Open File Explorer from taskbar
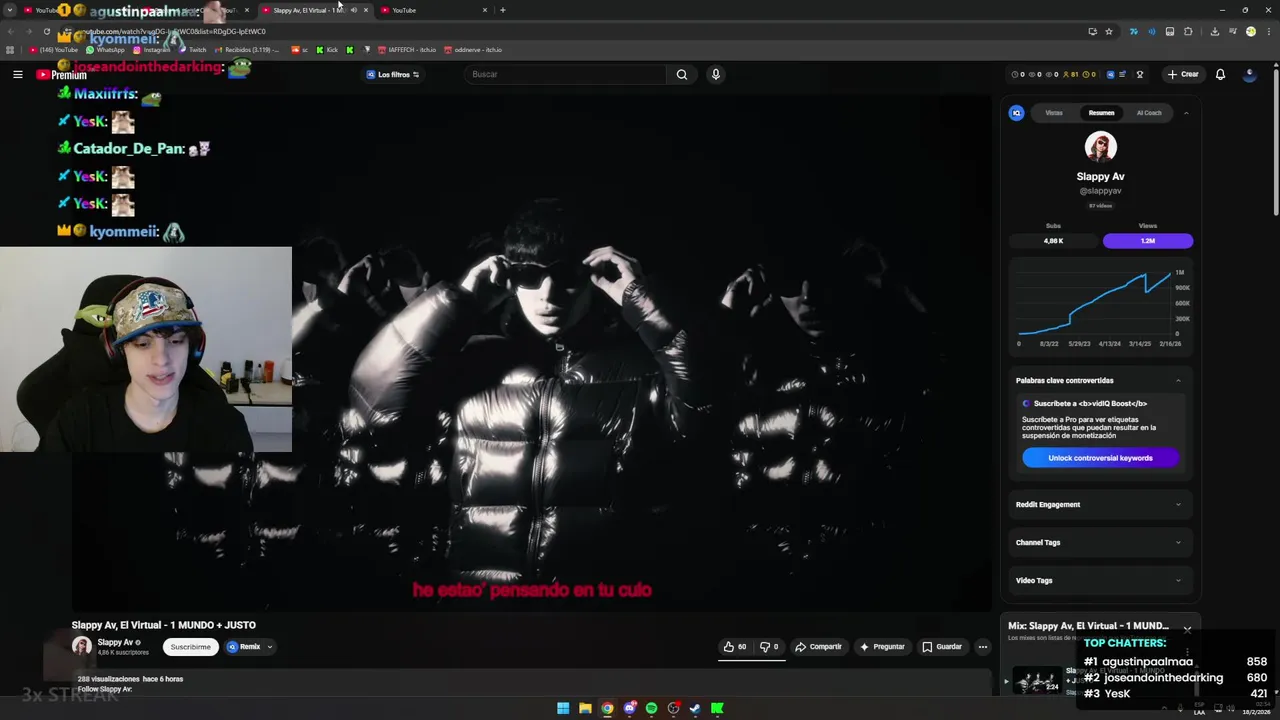 (585, 708)
